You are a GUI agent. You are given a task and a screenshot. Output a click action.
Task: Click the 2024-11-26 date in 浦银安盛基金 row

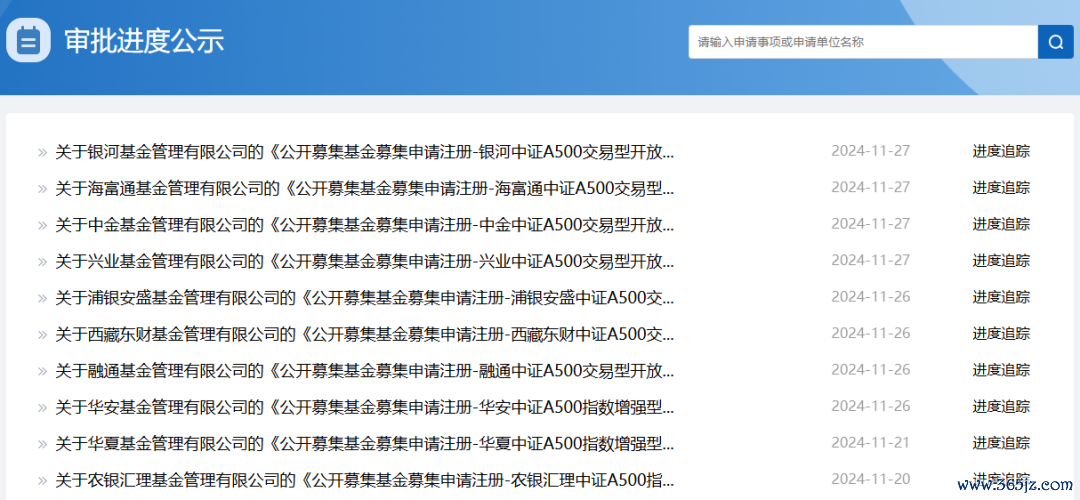[x=871, y=297]
